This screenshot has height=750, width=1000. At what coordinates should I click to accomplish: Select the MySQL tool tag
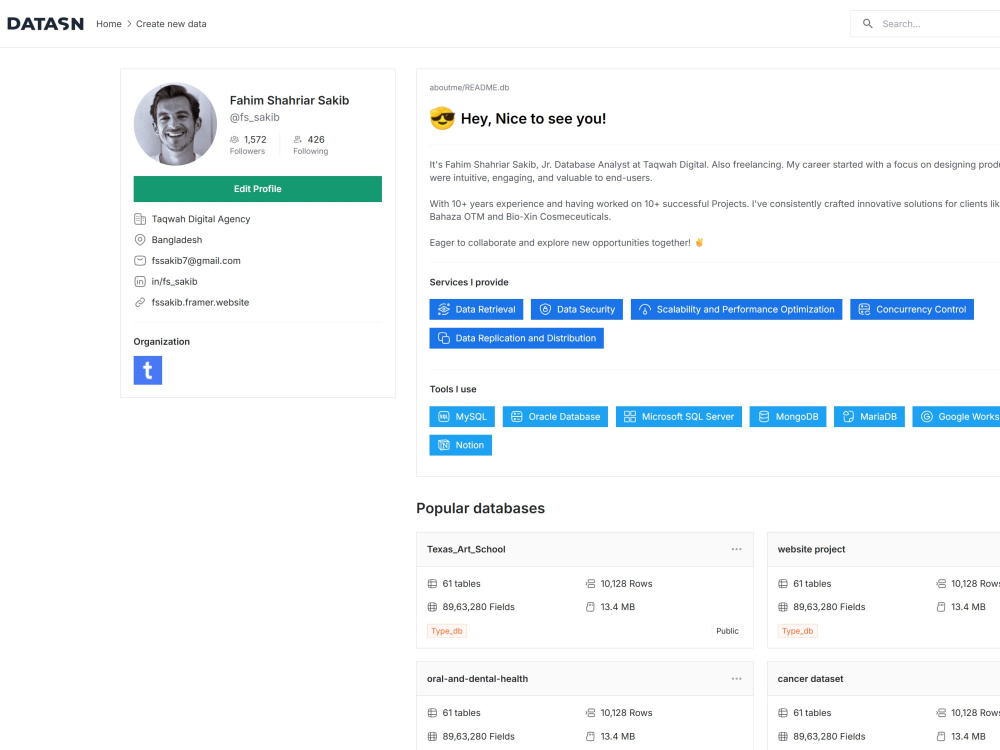tap(462, 416)
